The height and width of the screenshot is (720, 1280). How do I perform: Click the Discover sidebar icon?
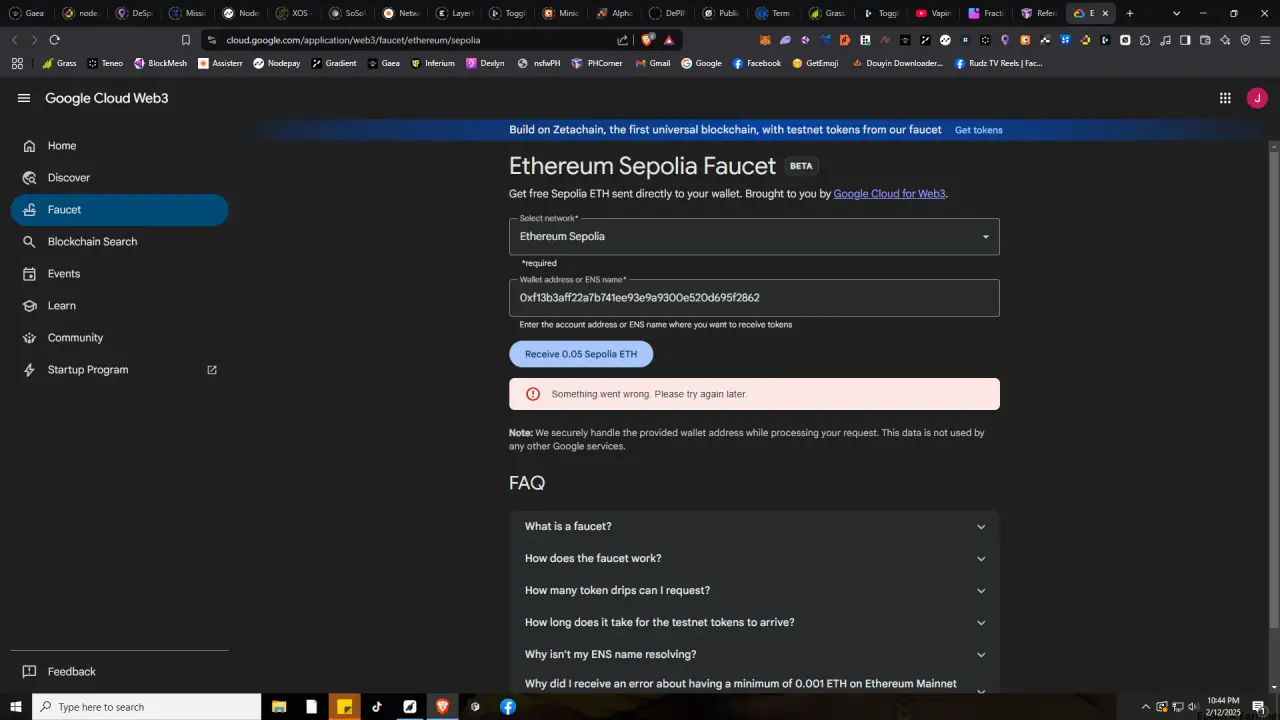30,178
